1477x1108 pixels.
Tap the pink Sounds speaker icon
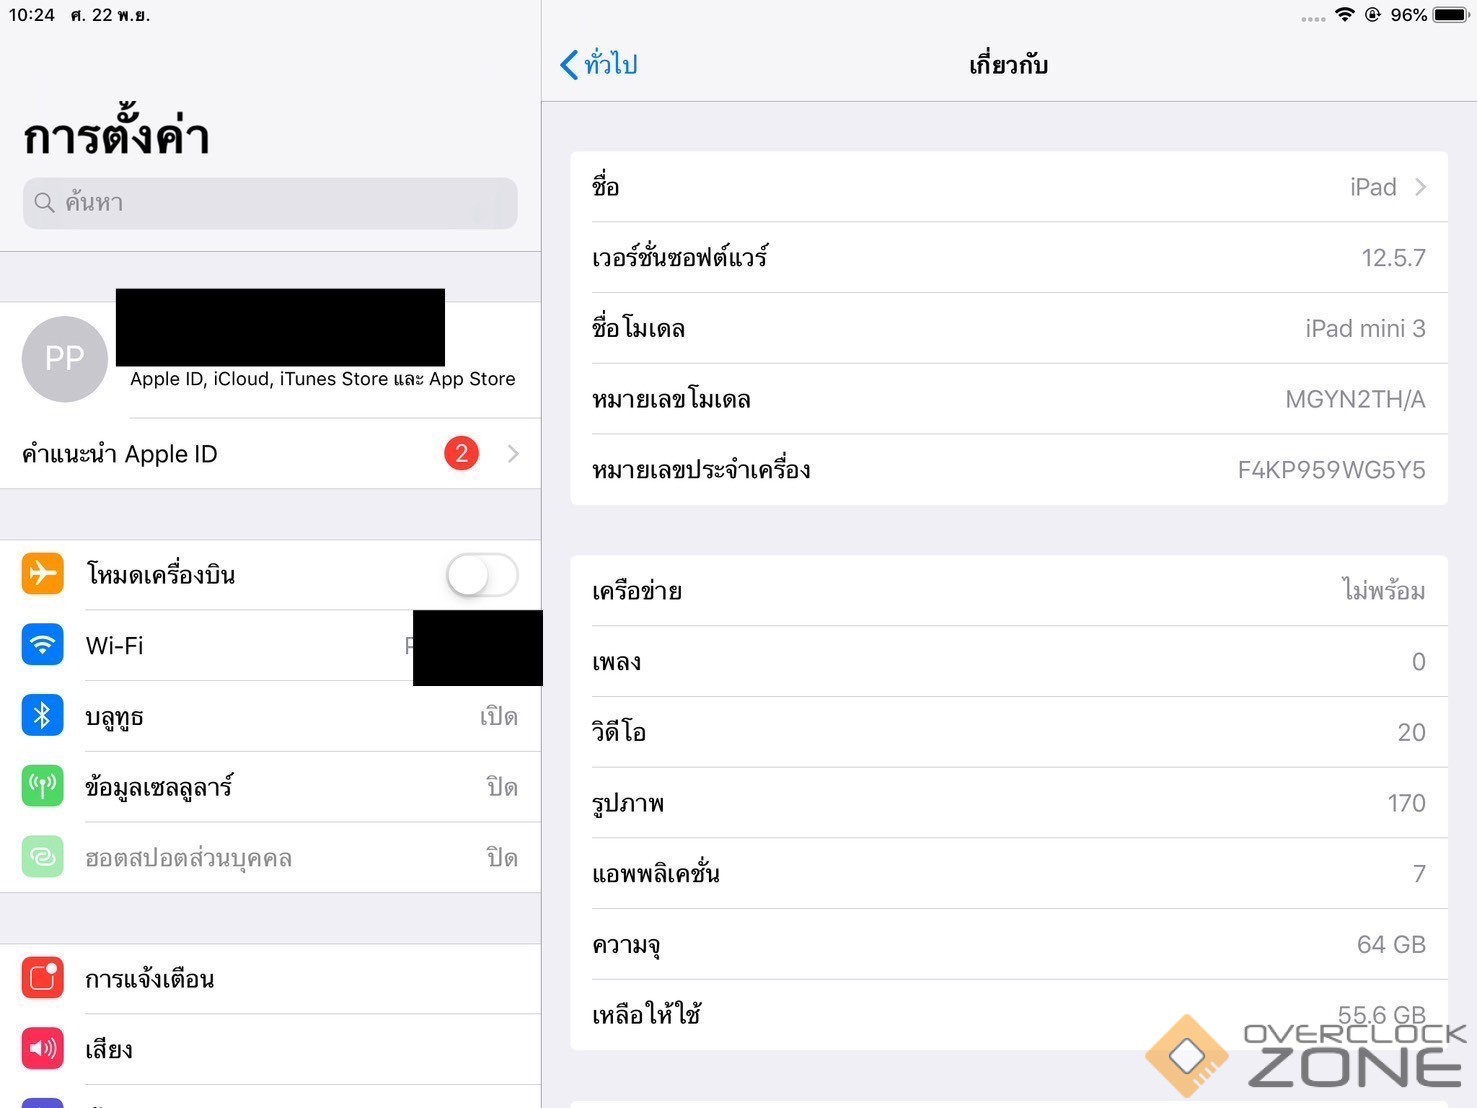[x=43, y=1049]
